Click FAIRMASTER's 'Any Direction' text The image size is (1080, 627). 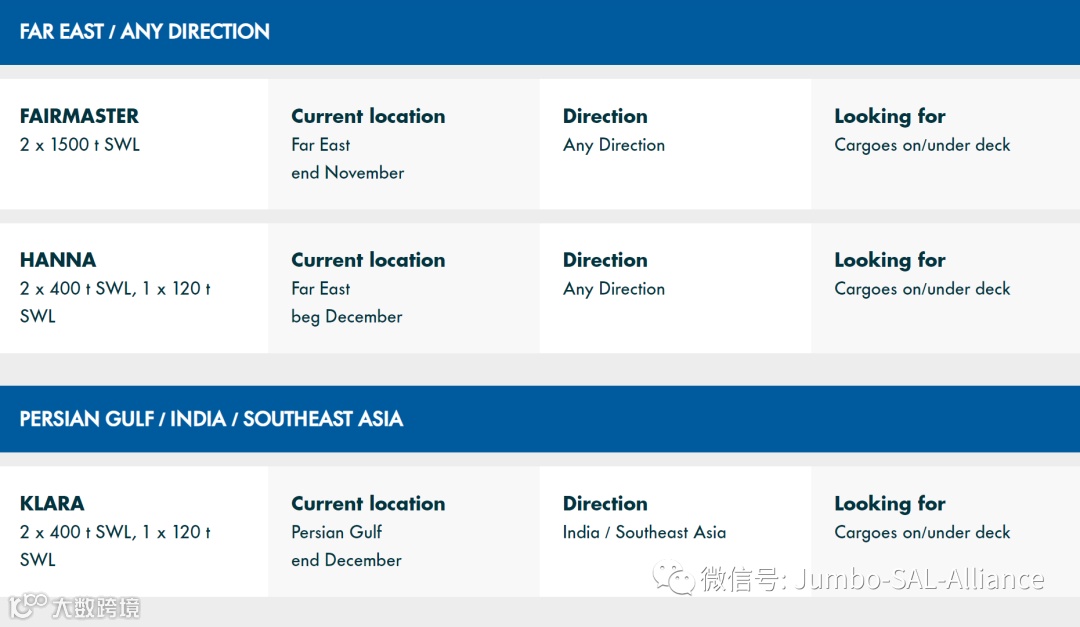[x=614, y=145]
